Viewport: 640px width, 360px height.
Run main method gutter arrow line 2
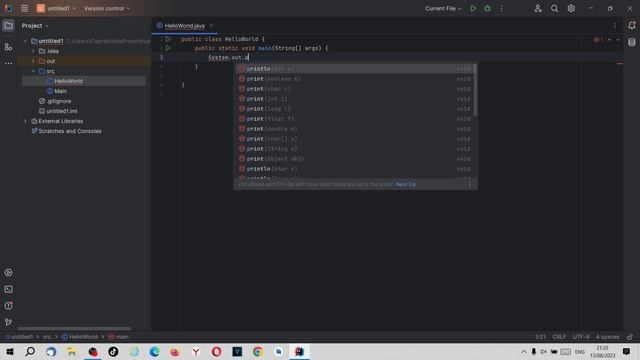tap(168, 48)
